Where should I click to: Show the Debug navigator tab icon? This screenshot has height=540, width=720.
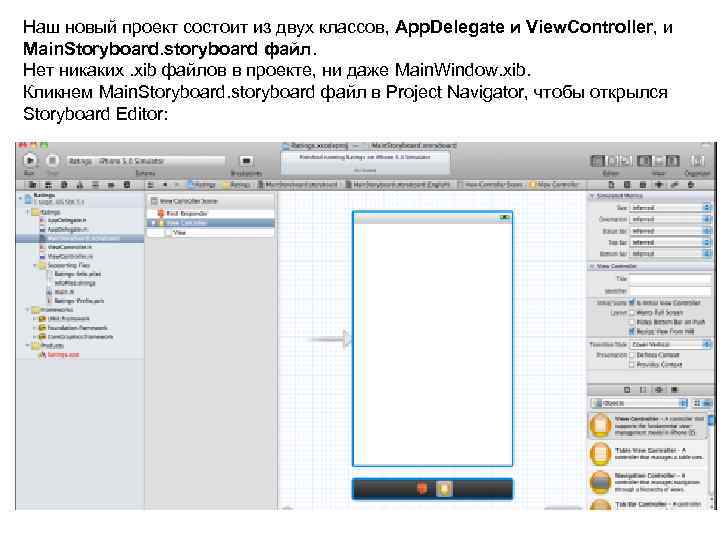click(x=95, y=185)
